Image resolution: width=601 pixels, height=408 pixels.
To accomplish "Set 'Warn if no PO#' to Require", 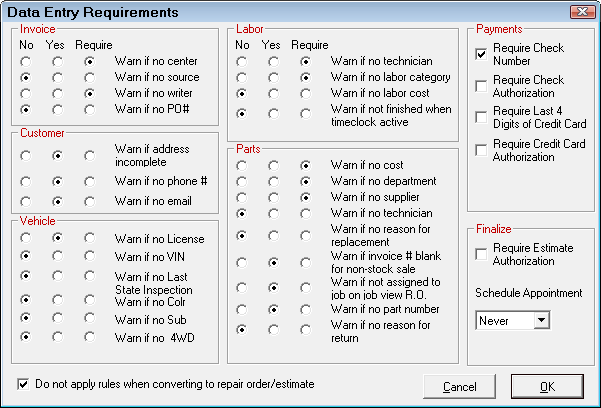I will [x=90, y=109].
